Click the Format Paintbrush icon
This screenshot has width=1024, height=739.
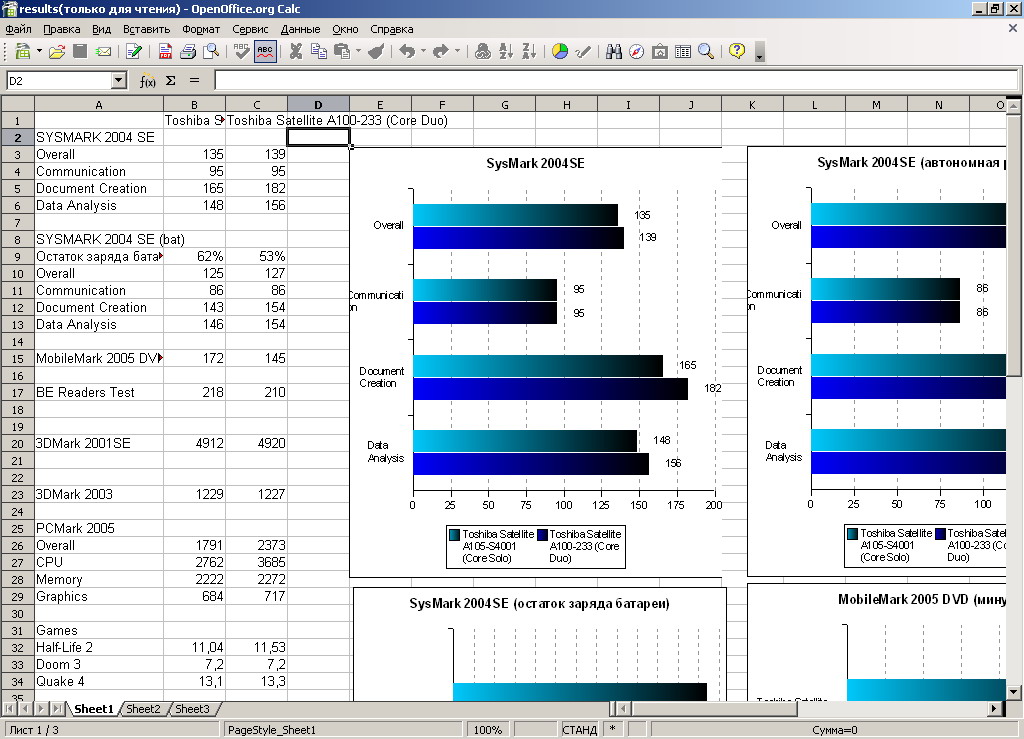point(375,51)
